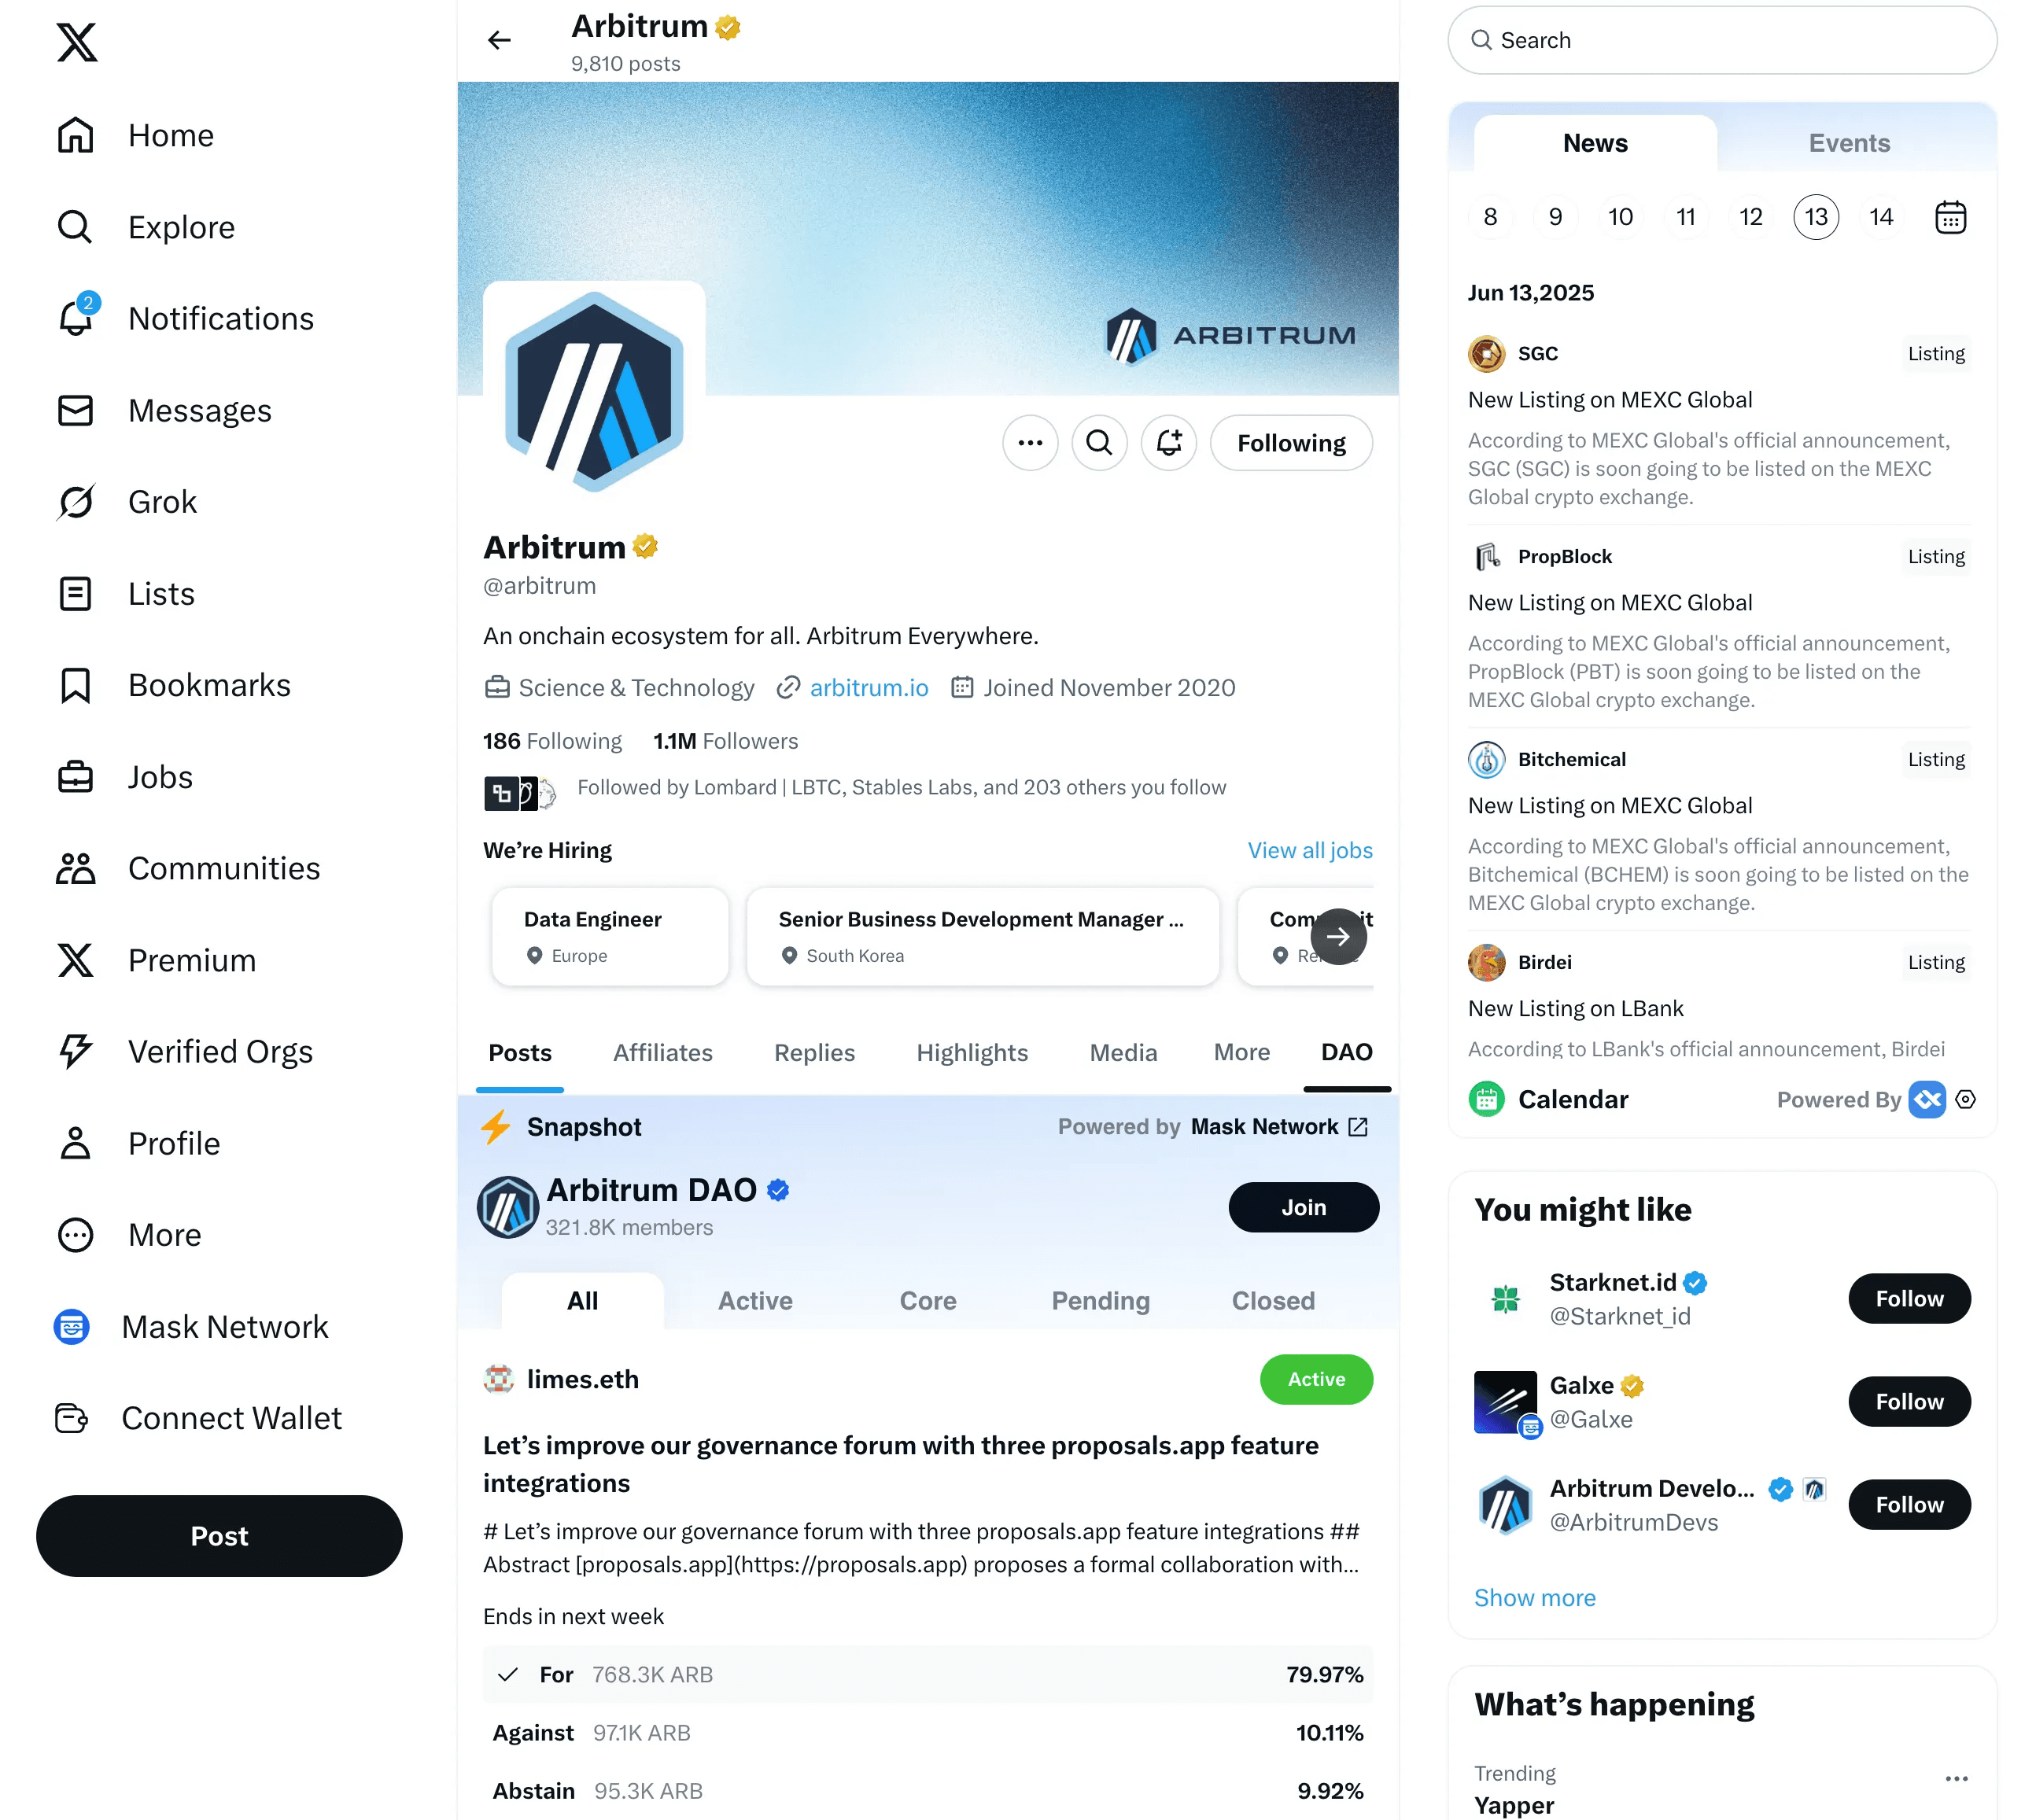Select the Active proposals tab
The image size is (2036, 1820).
(755, 1301)
